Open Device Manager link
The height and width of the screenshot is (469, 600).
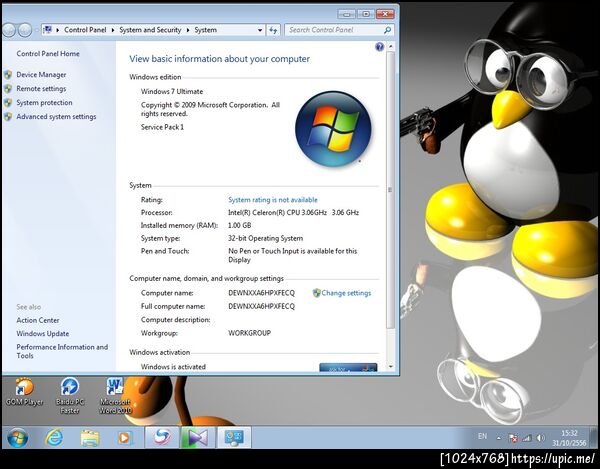pyautogui.click(x=41, y=75)
